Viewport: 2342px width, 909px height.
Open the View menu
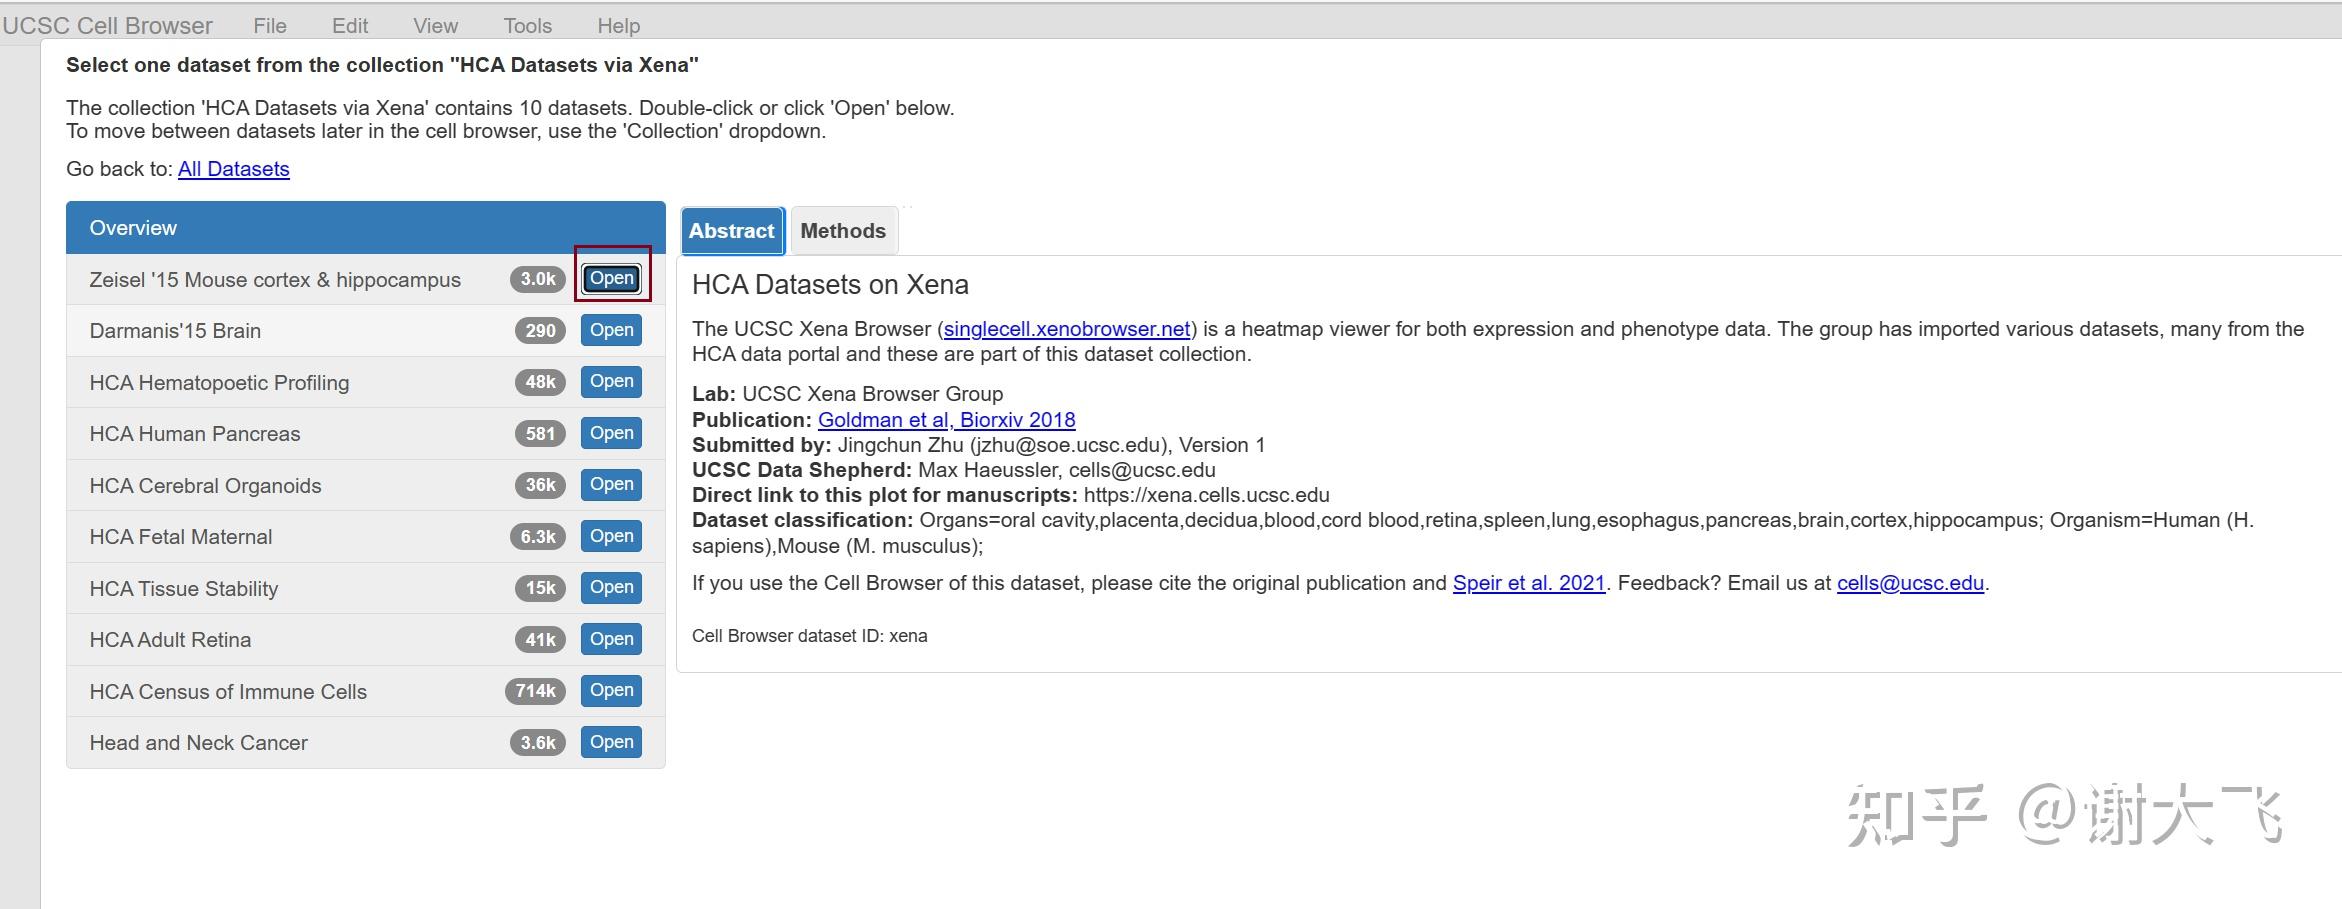434,25
